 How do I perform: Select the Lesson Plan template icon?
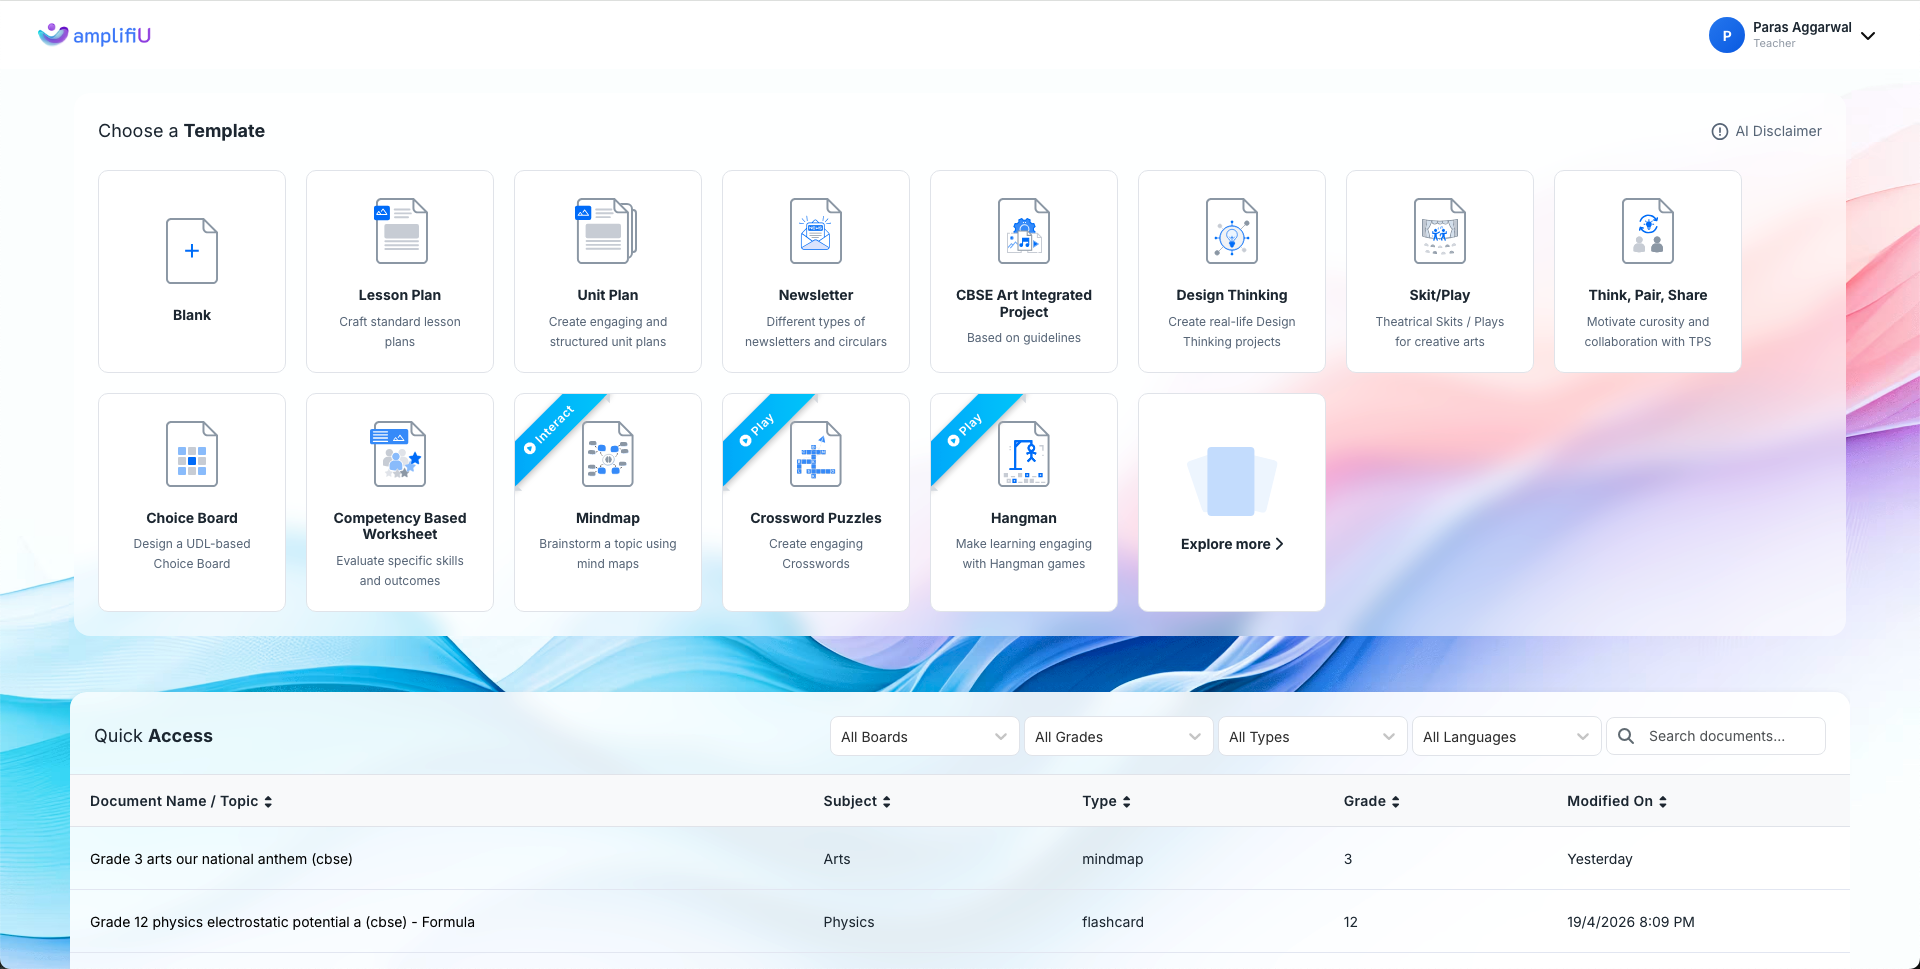tap(400, 231)
